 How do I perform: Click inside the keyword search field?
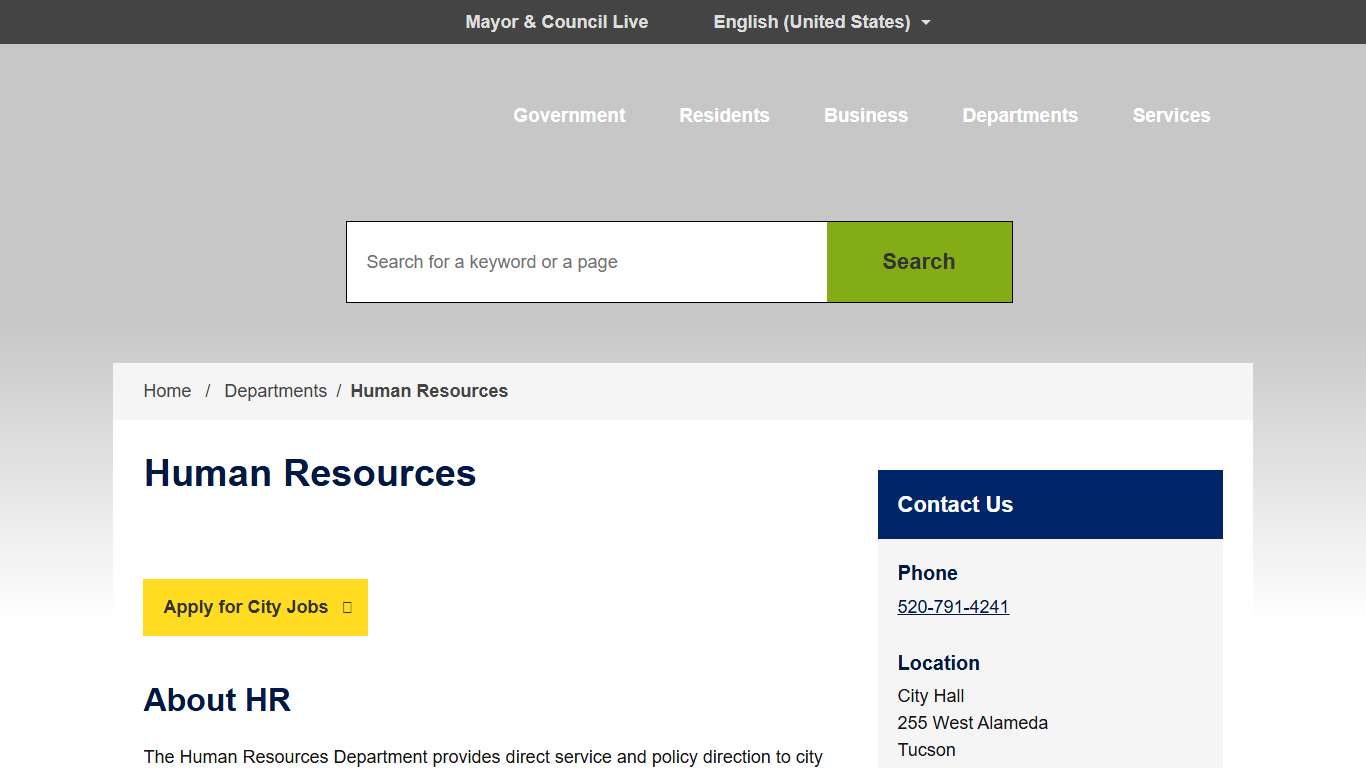(x=586, y=261)
